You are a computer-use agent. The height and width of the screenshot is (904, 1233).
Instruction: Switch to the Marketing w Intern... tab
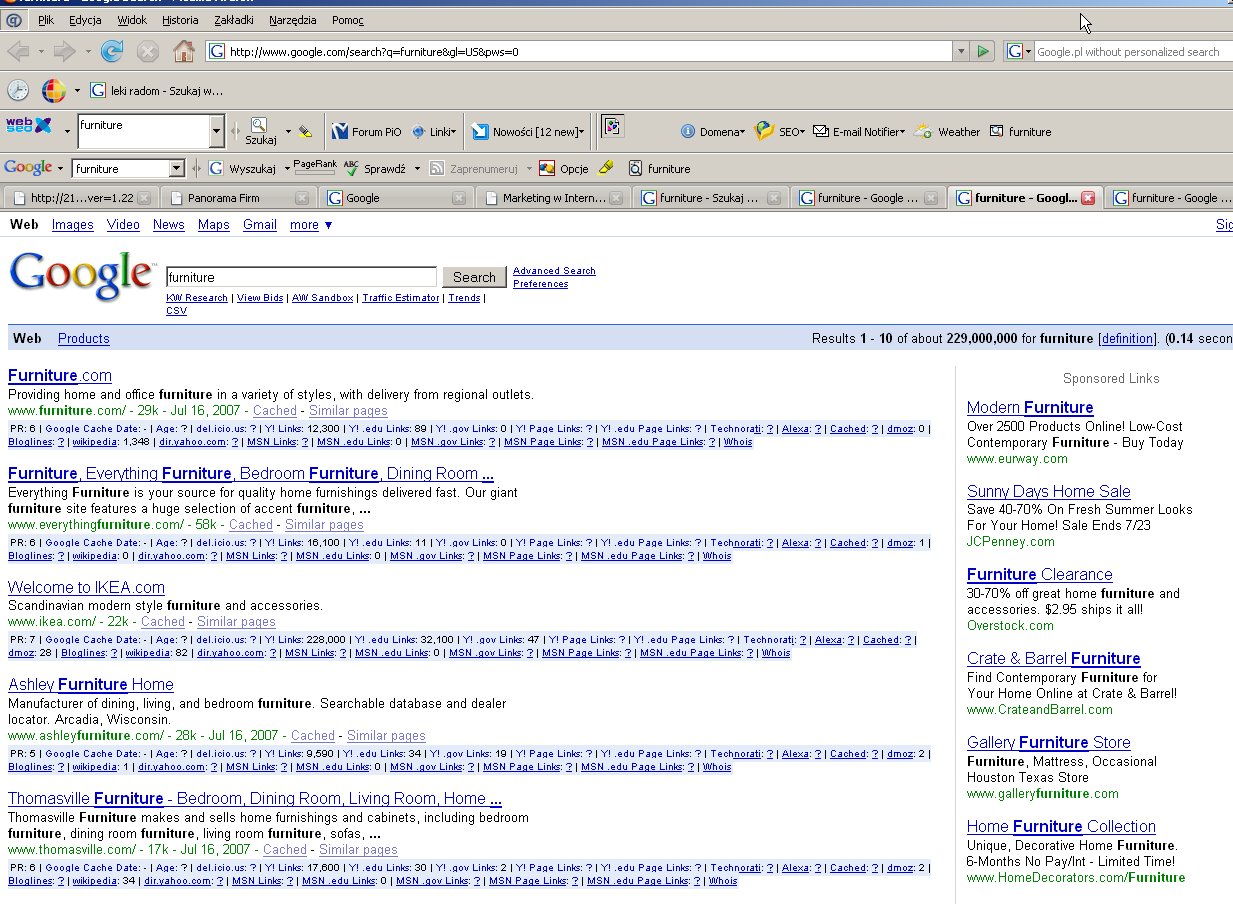coord(553,198)
